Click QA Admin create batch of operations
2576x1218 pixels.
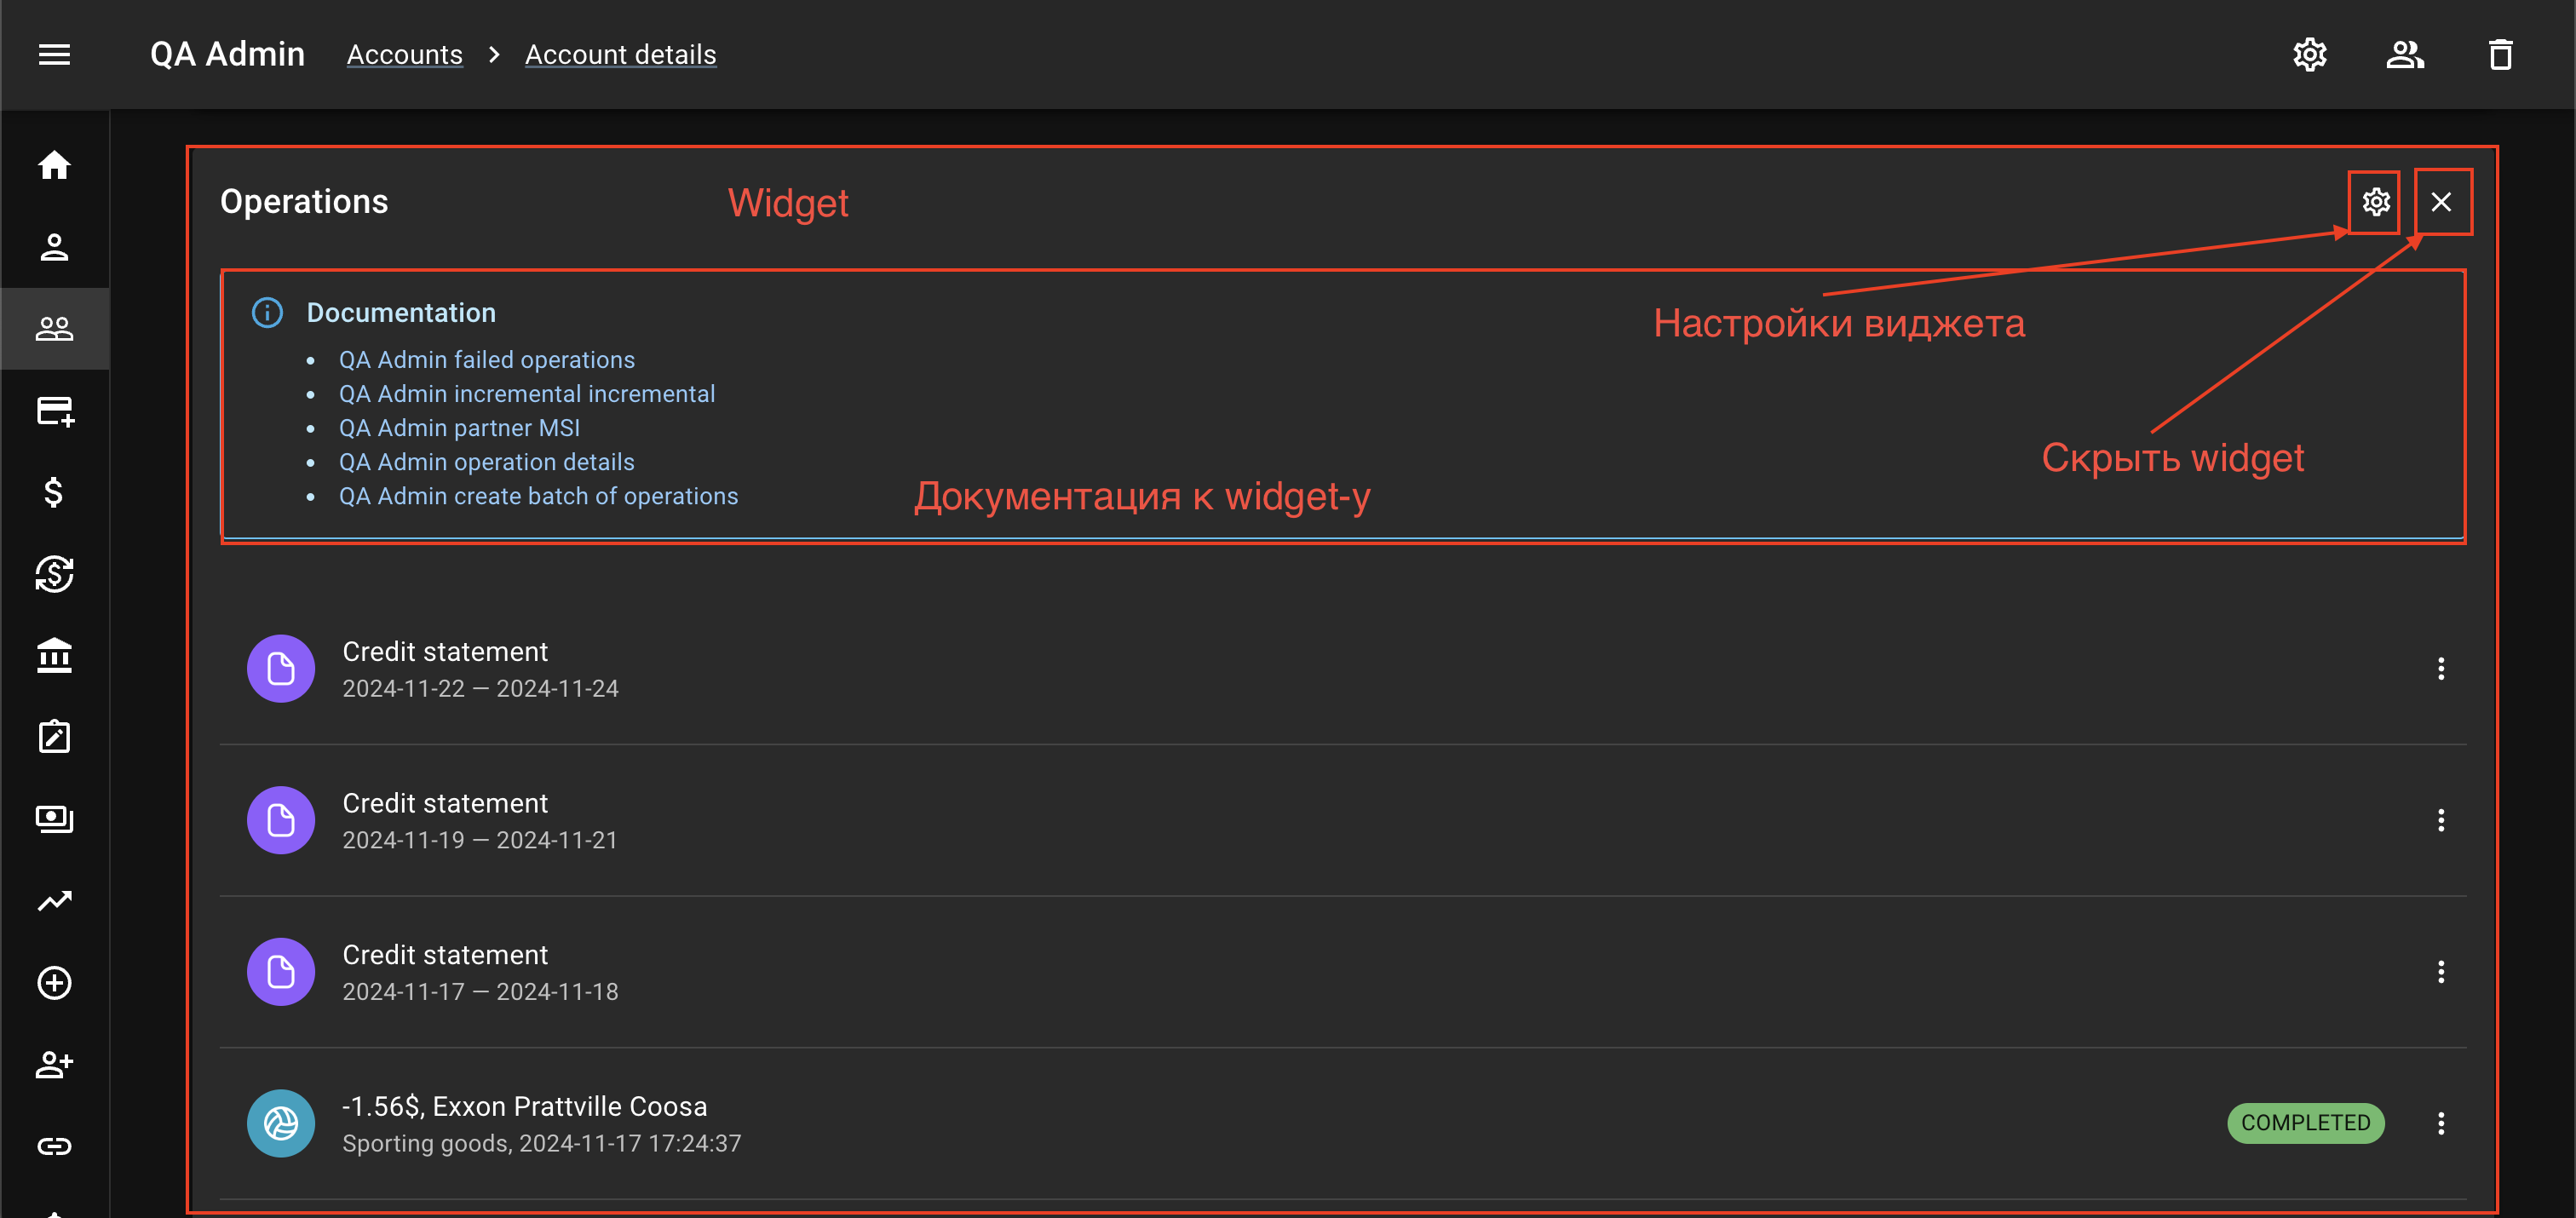[x=539, y=495]
